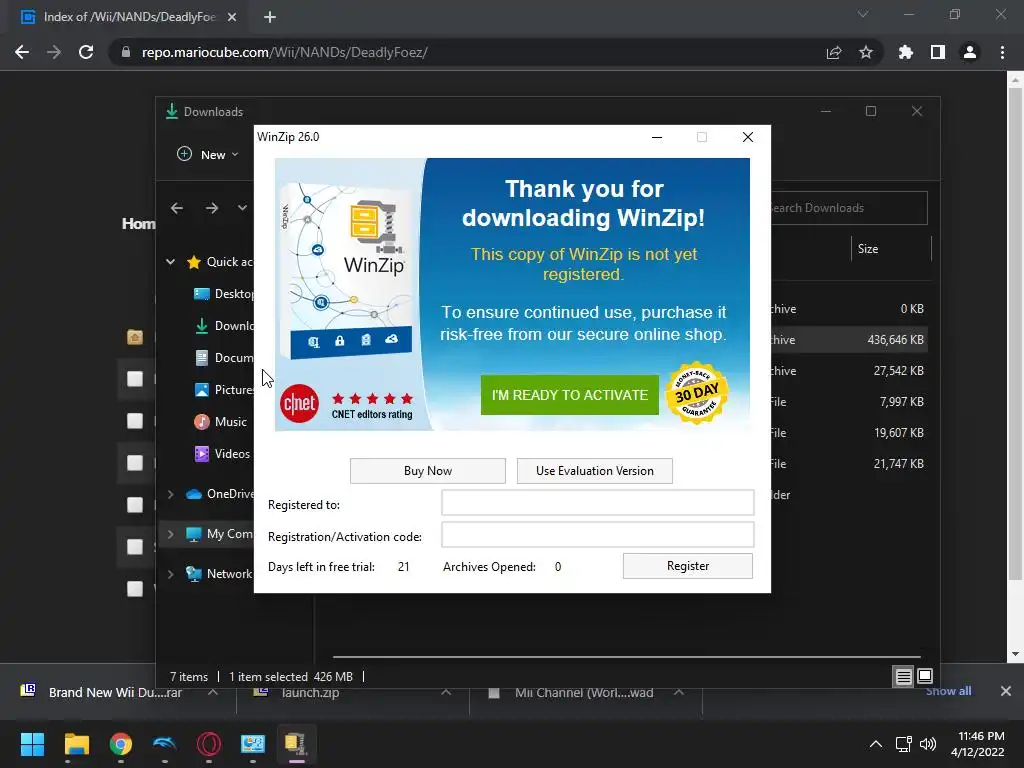Go back in the Chrome browser
This screenshot has height=768, width=1024.
[22, 52]
